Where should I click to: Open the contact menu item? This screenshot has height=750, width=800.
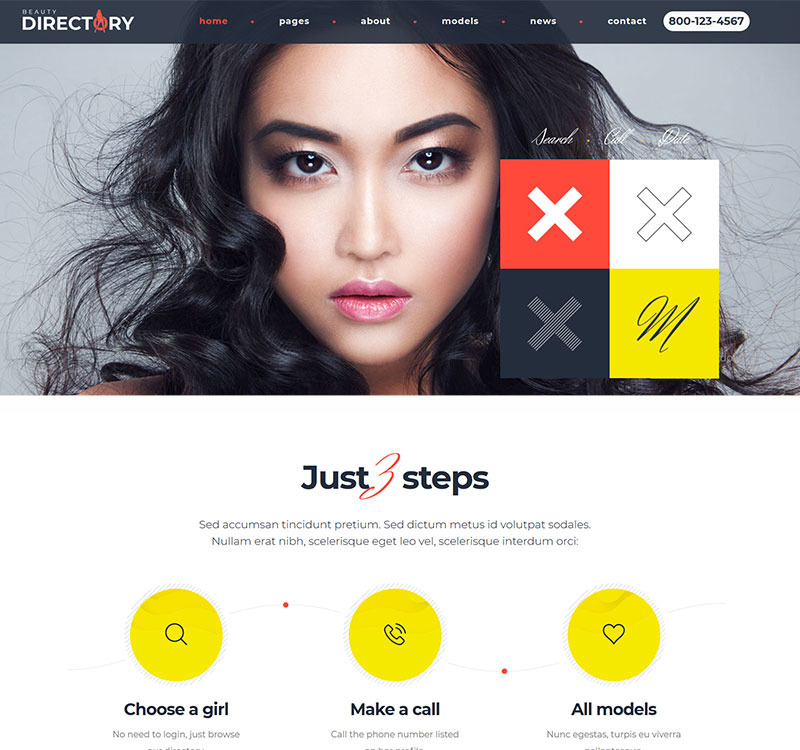627,21
